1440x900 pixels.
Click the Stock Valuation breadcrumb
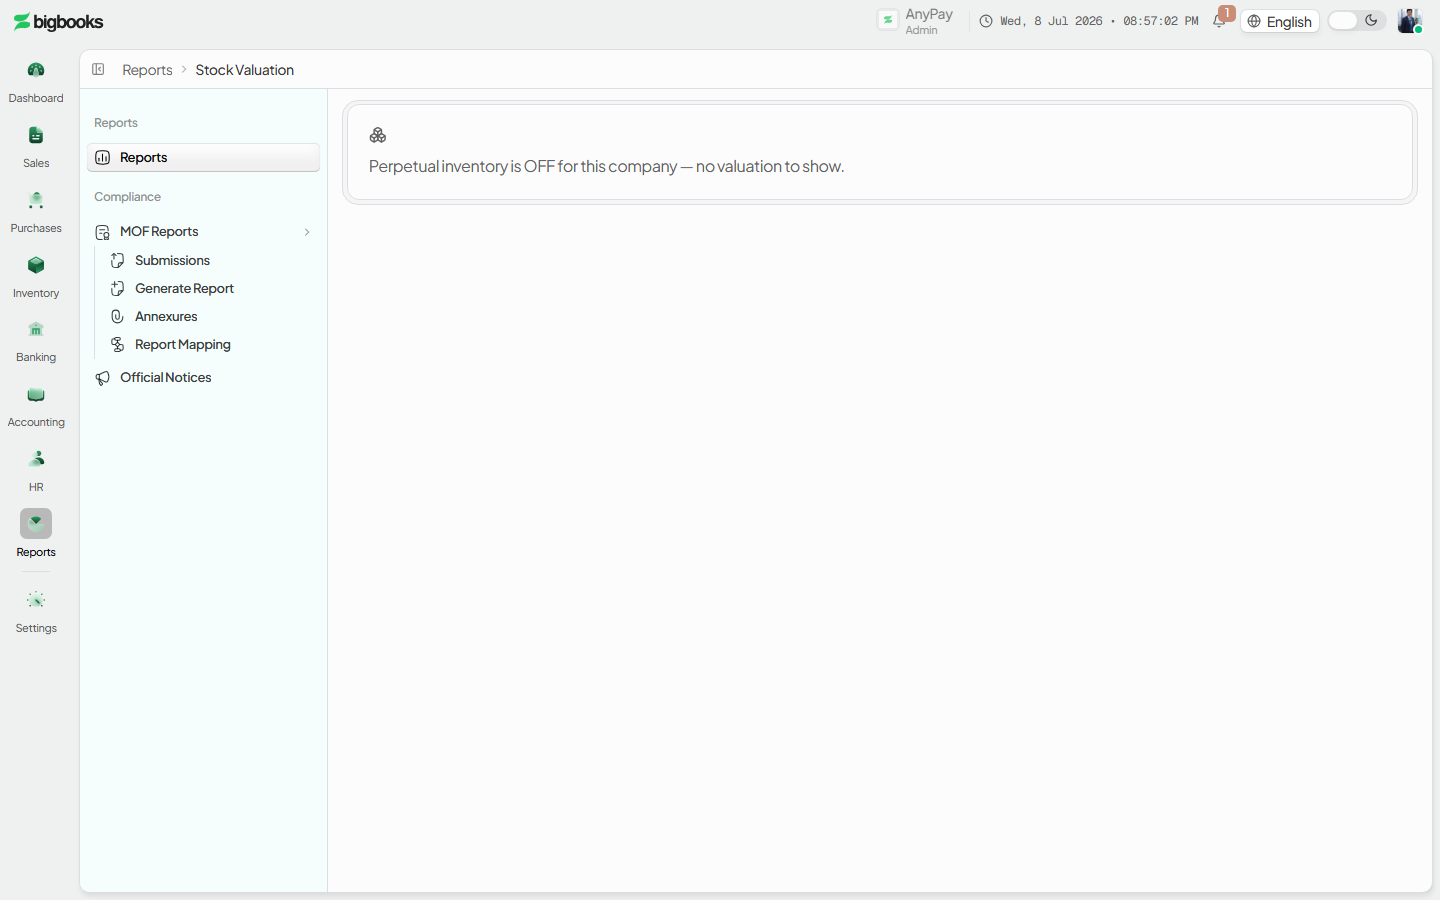click(x=244, y=70)
